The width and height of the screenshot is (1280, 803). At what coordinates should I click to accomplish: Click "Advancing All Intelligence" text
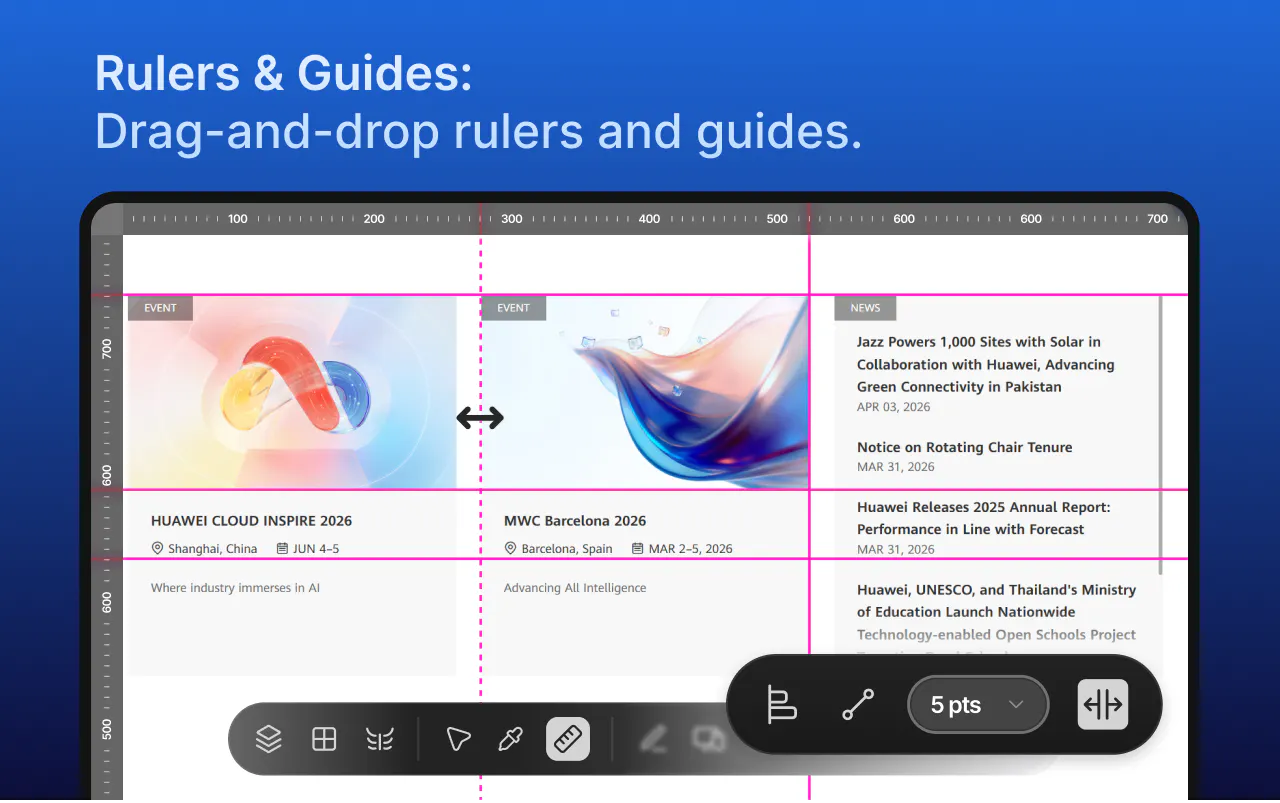[x=575, y=588]
